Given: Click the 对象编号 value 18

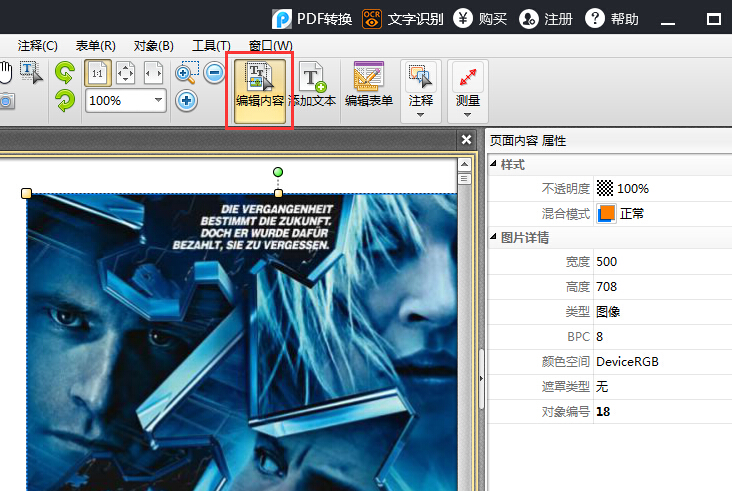Looking at the screenshot, I should point(603,412).
